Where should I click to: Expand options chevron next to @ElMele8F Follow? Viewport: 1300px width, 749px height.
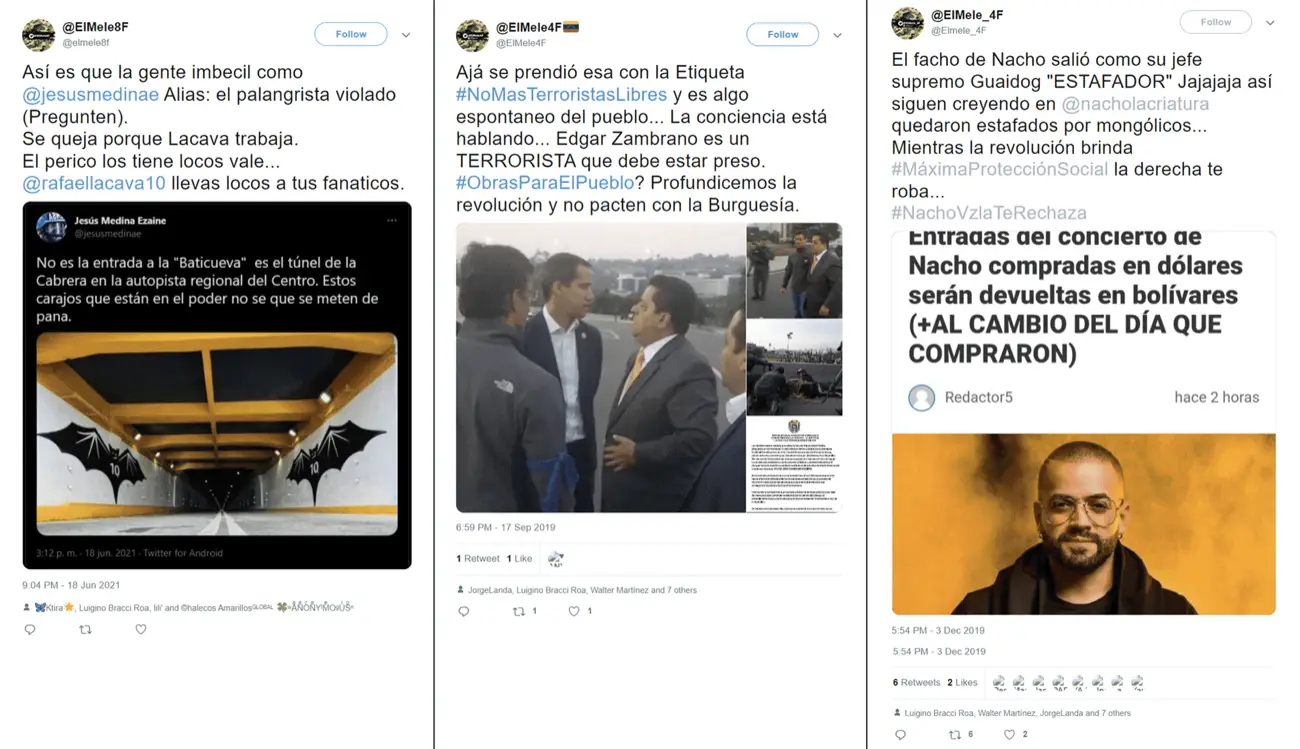406,35
